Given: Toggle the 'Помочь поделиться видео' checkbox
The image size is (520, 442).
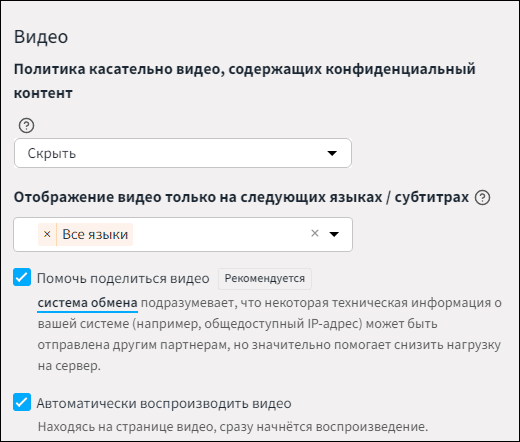Looking at the screenshot, I should [x=22, y=277].
